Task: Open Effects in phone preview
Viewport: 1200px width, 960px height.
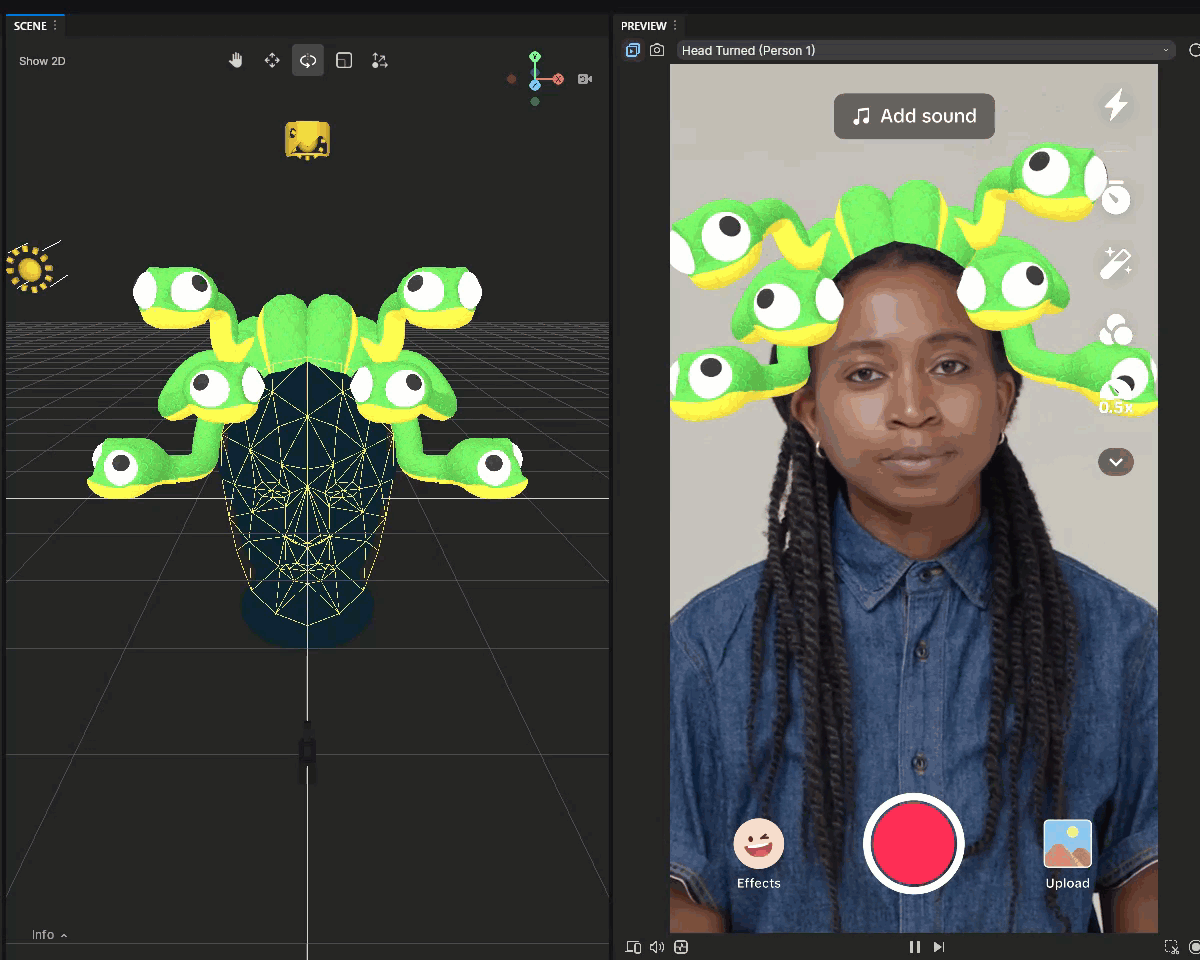Action: [x=759, y=855]
